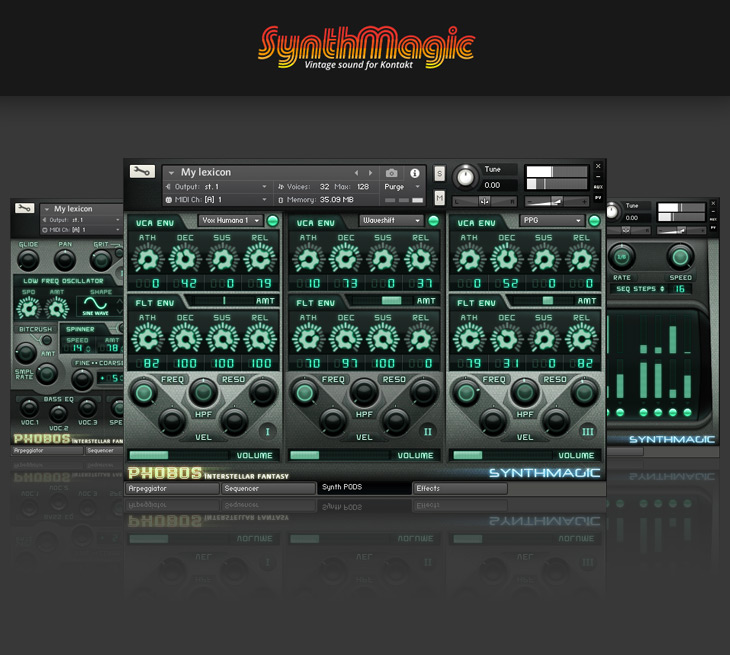Image resolution: width=730 pixels, height=655 pixels.
Task: Select pod II round button
Action: 428,432
